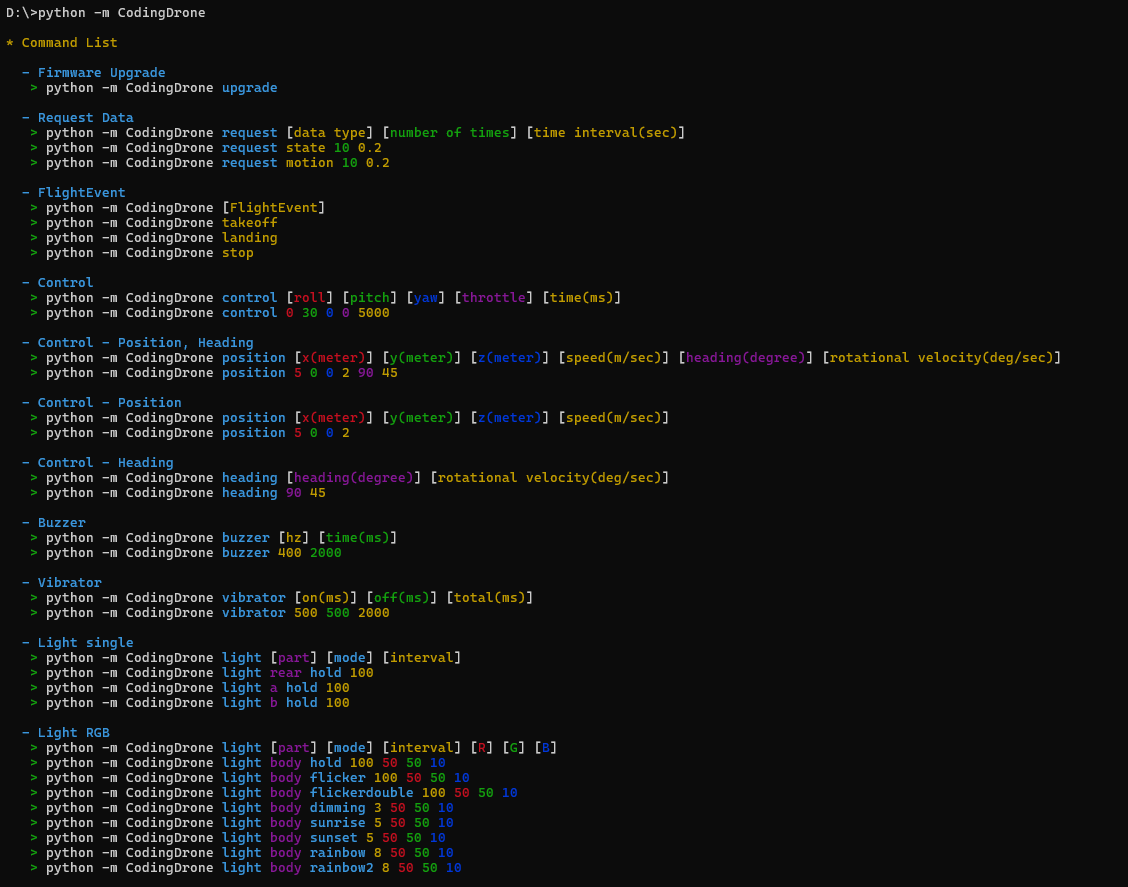Click the 'vibrator 500 500 2000' example

click(x=306, y=613)
